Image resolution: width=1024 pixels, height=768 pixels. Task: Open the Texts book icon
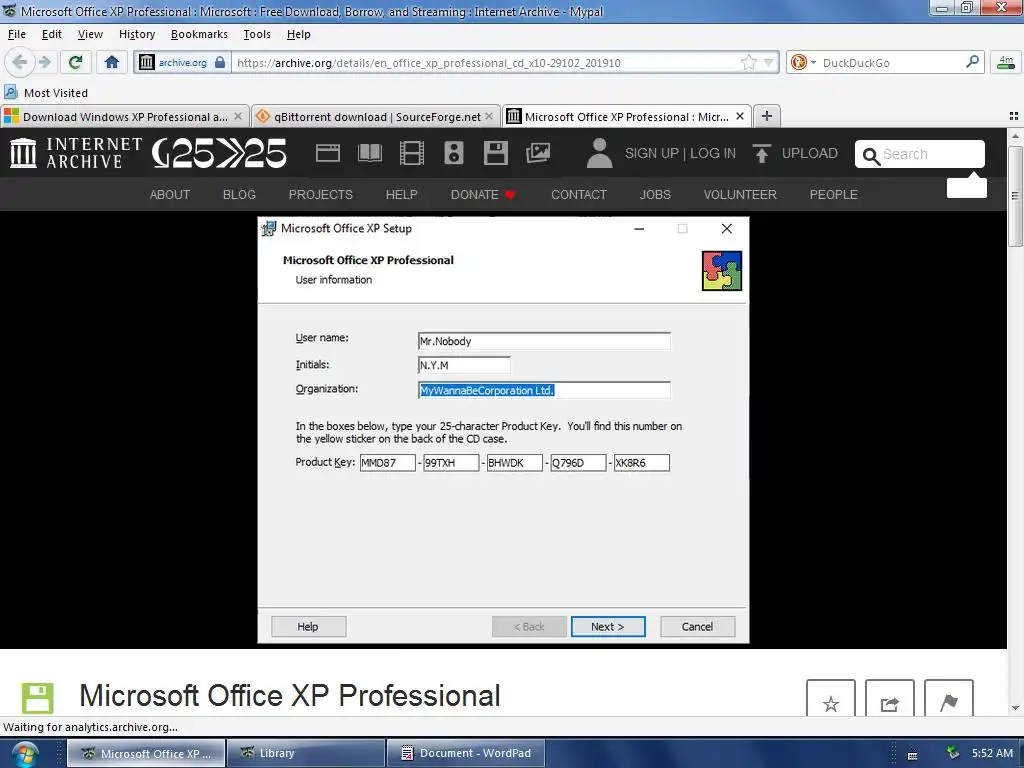click(370, 153)
